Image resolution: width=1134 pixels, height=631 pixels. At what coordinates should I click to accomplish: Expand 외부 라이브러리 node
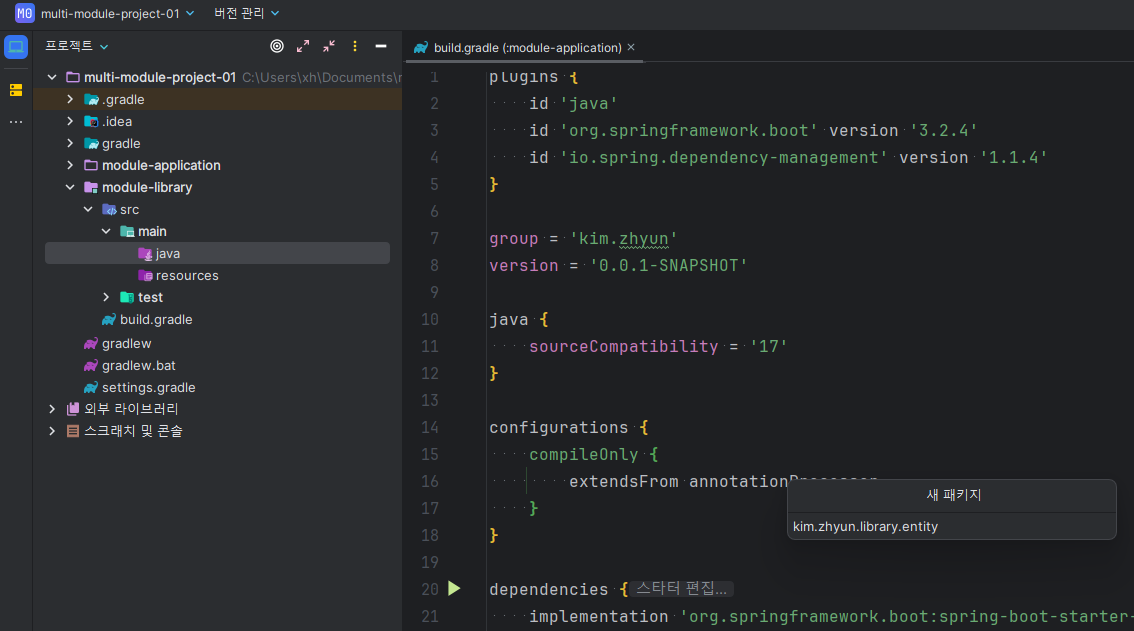point(52,409)
